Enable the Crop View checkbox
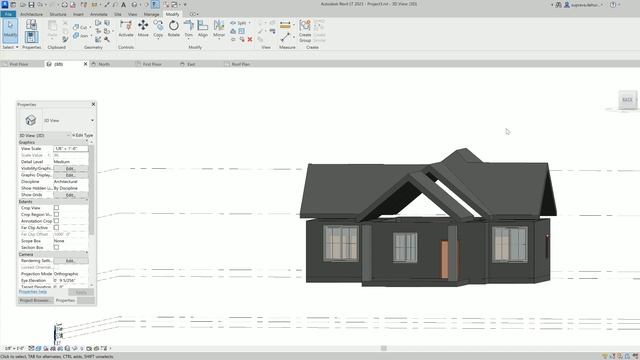 pyautogui.click(x=56, y=208)
